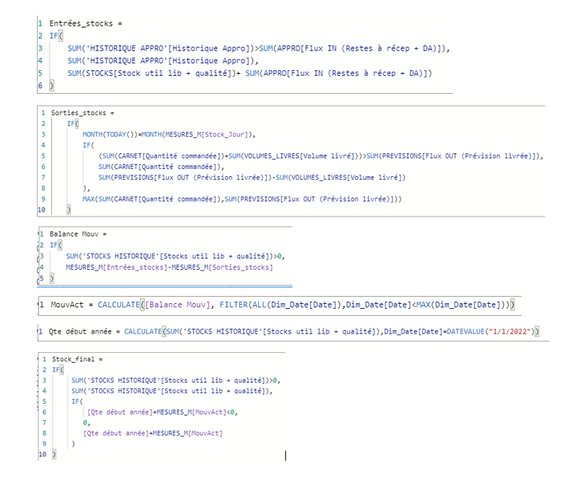
Task: Click line number 10 in Sorties_stocks editor
Action: (41, 210)
